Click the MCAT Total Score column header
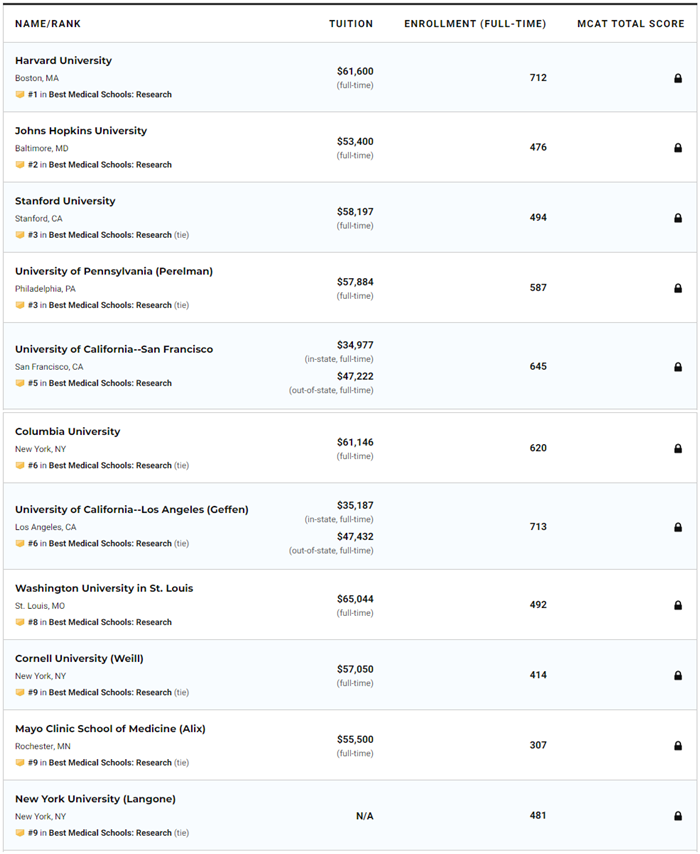The image size is (700, 854). 630,24
